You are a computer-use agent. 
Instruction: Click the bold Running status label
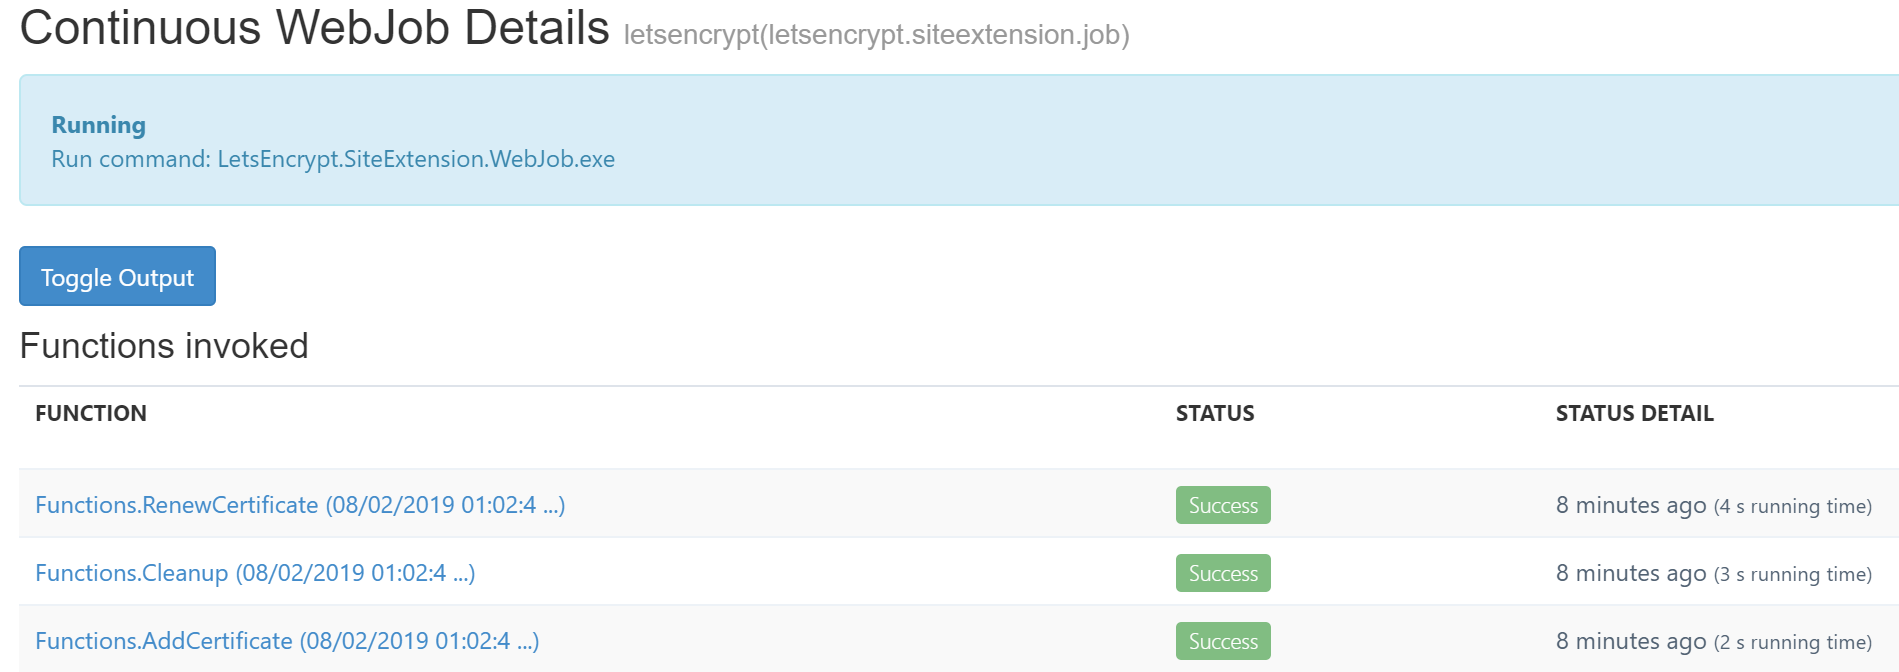point(98,125)
